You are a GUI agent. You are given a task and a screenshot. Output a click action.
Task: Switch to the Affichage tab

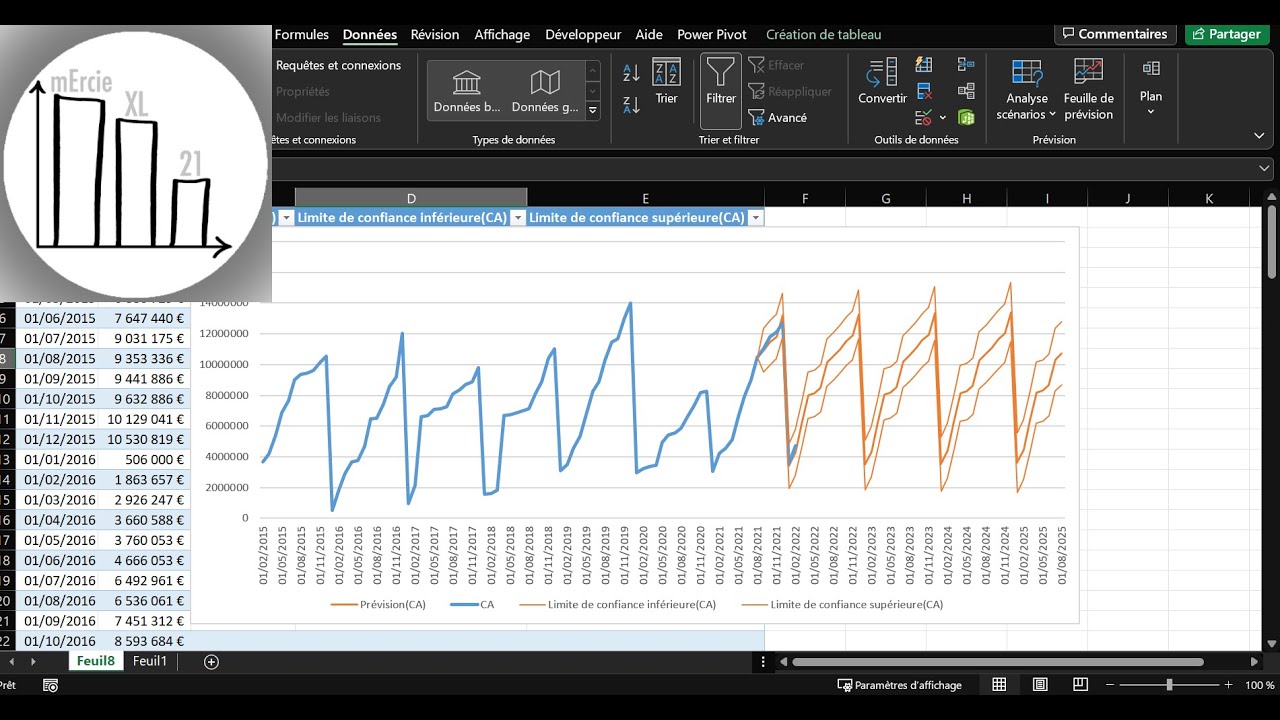(x=502, y=34)
